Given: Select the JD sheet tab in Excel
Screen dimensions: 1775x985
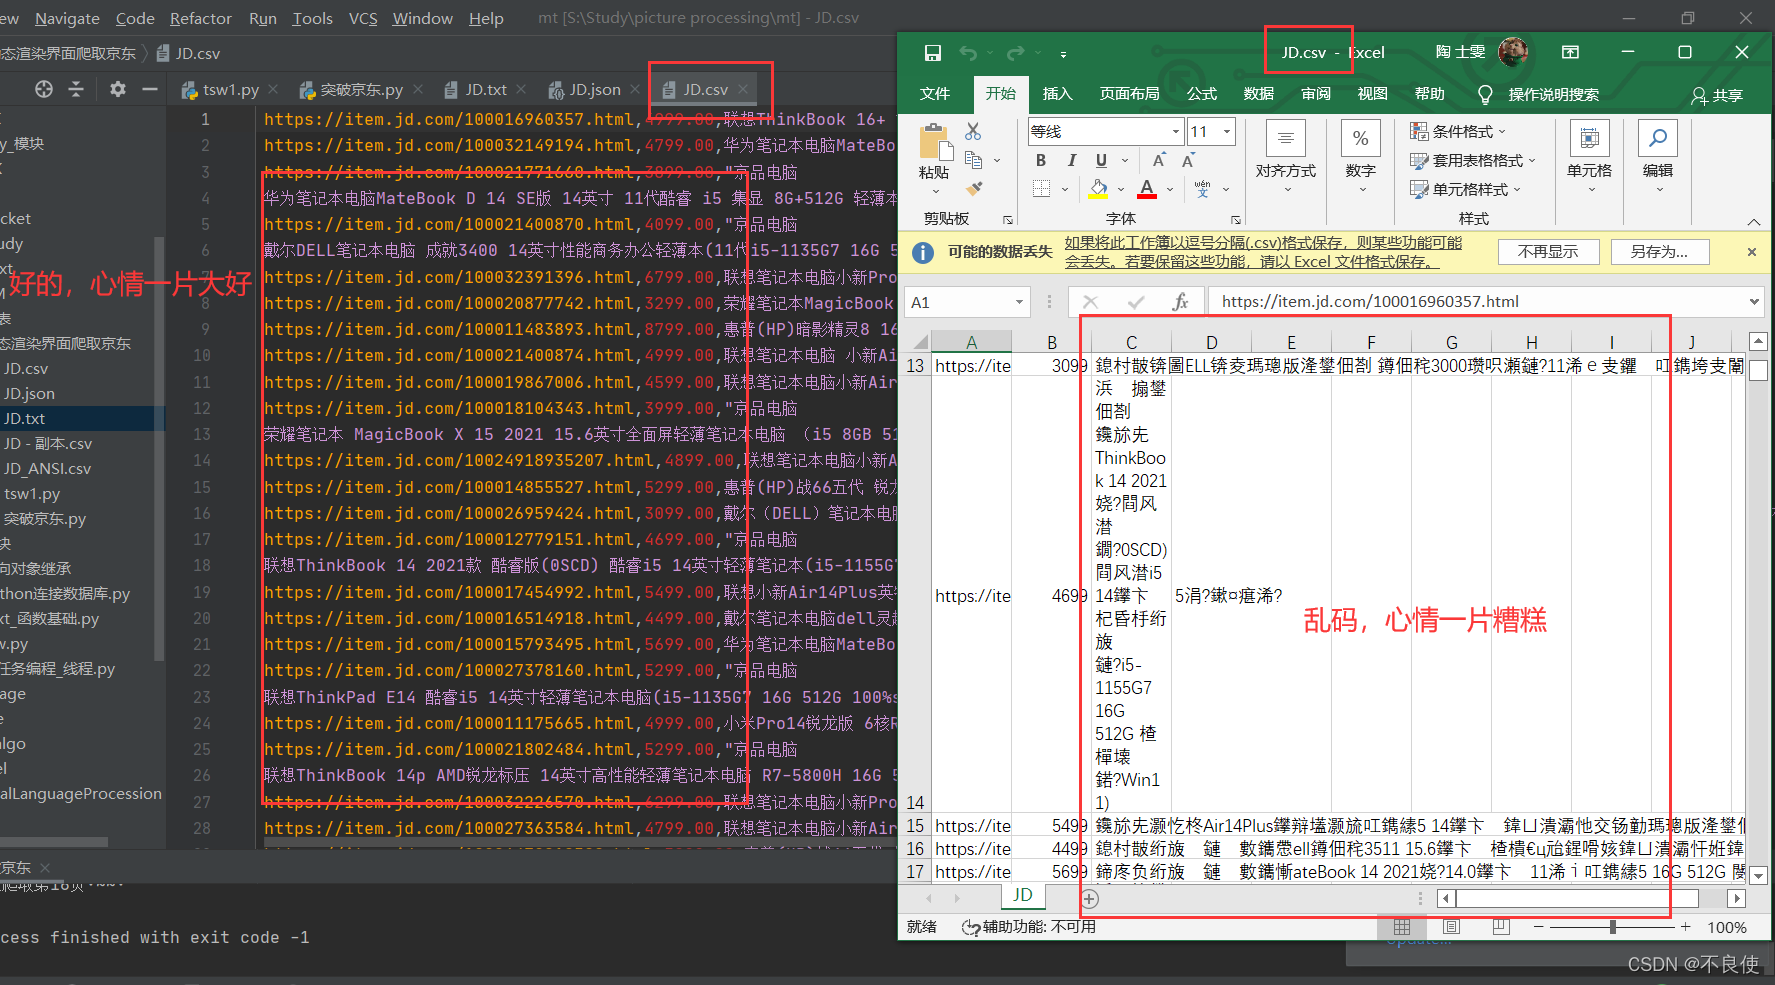Looking at the screenshot, I should pos(1022,895).
